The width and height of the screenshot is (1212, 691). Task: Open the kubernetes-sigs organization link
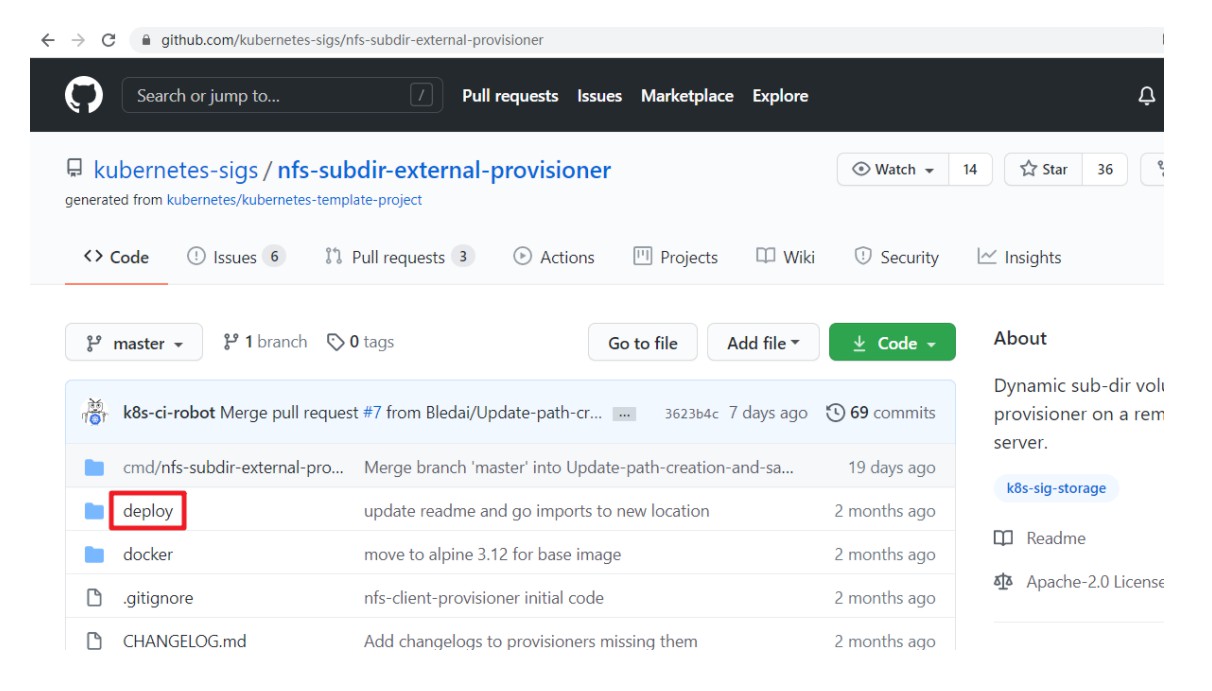click(176, 170)
